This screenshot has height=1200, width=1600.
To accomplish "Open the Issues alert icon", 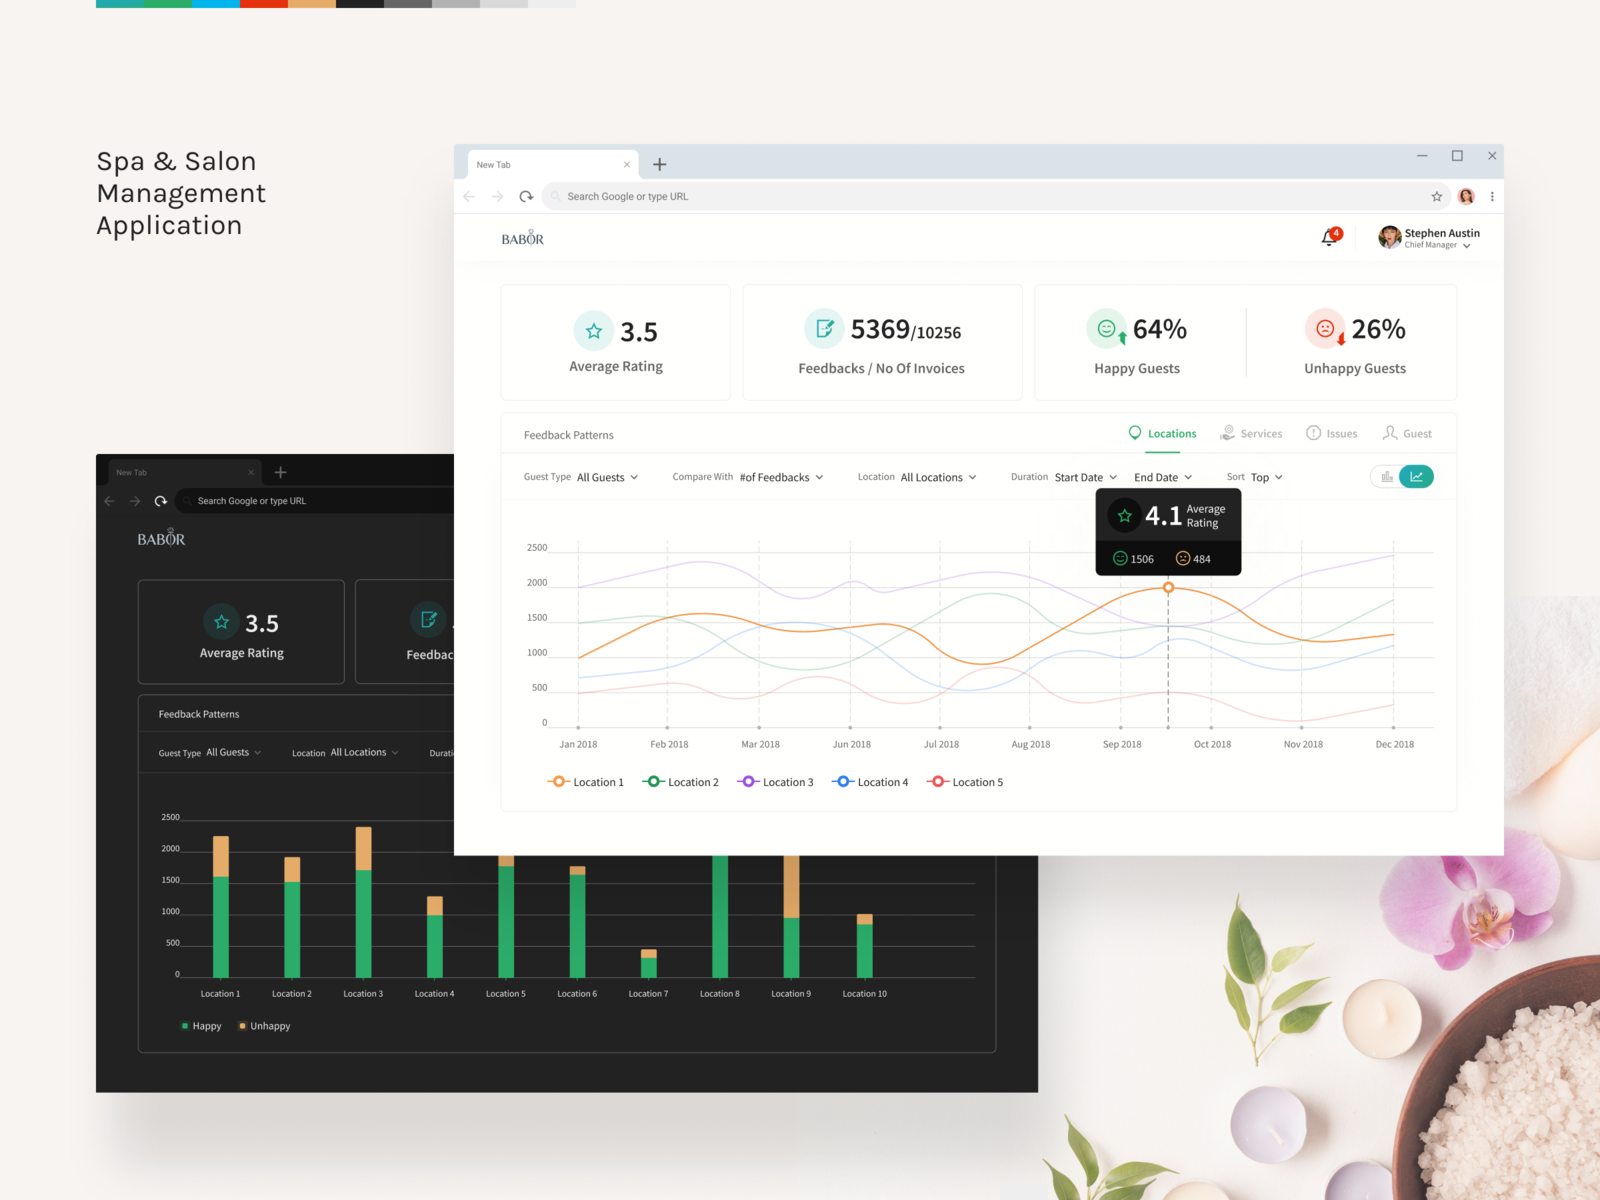I will (1314, 432).
